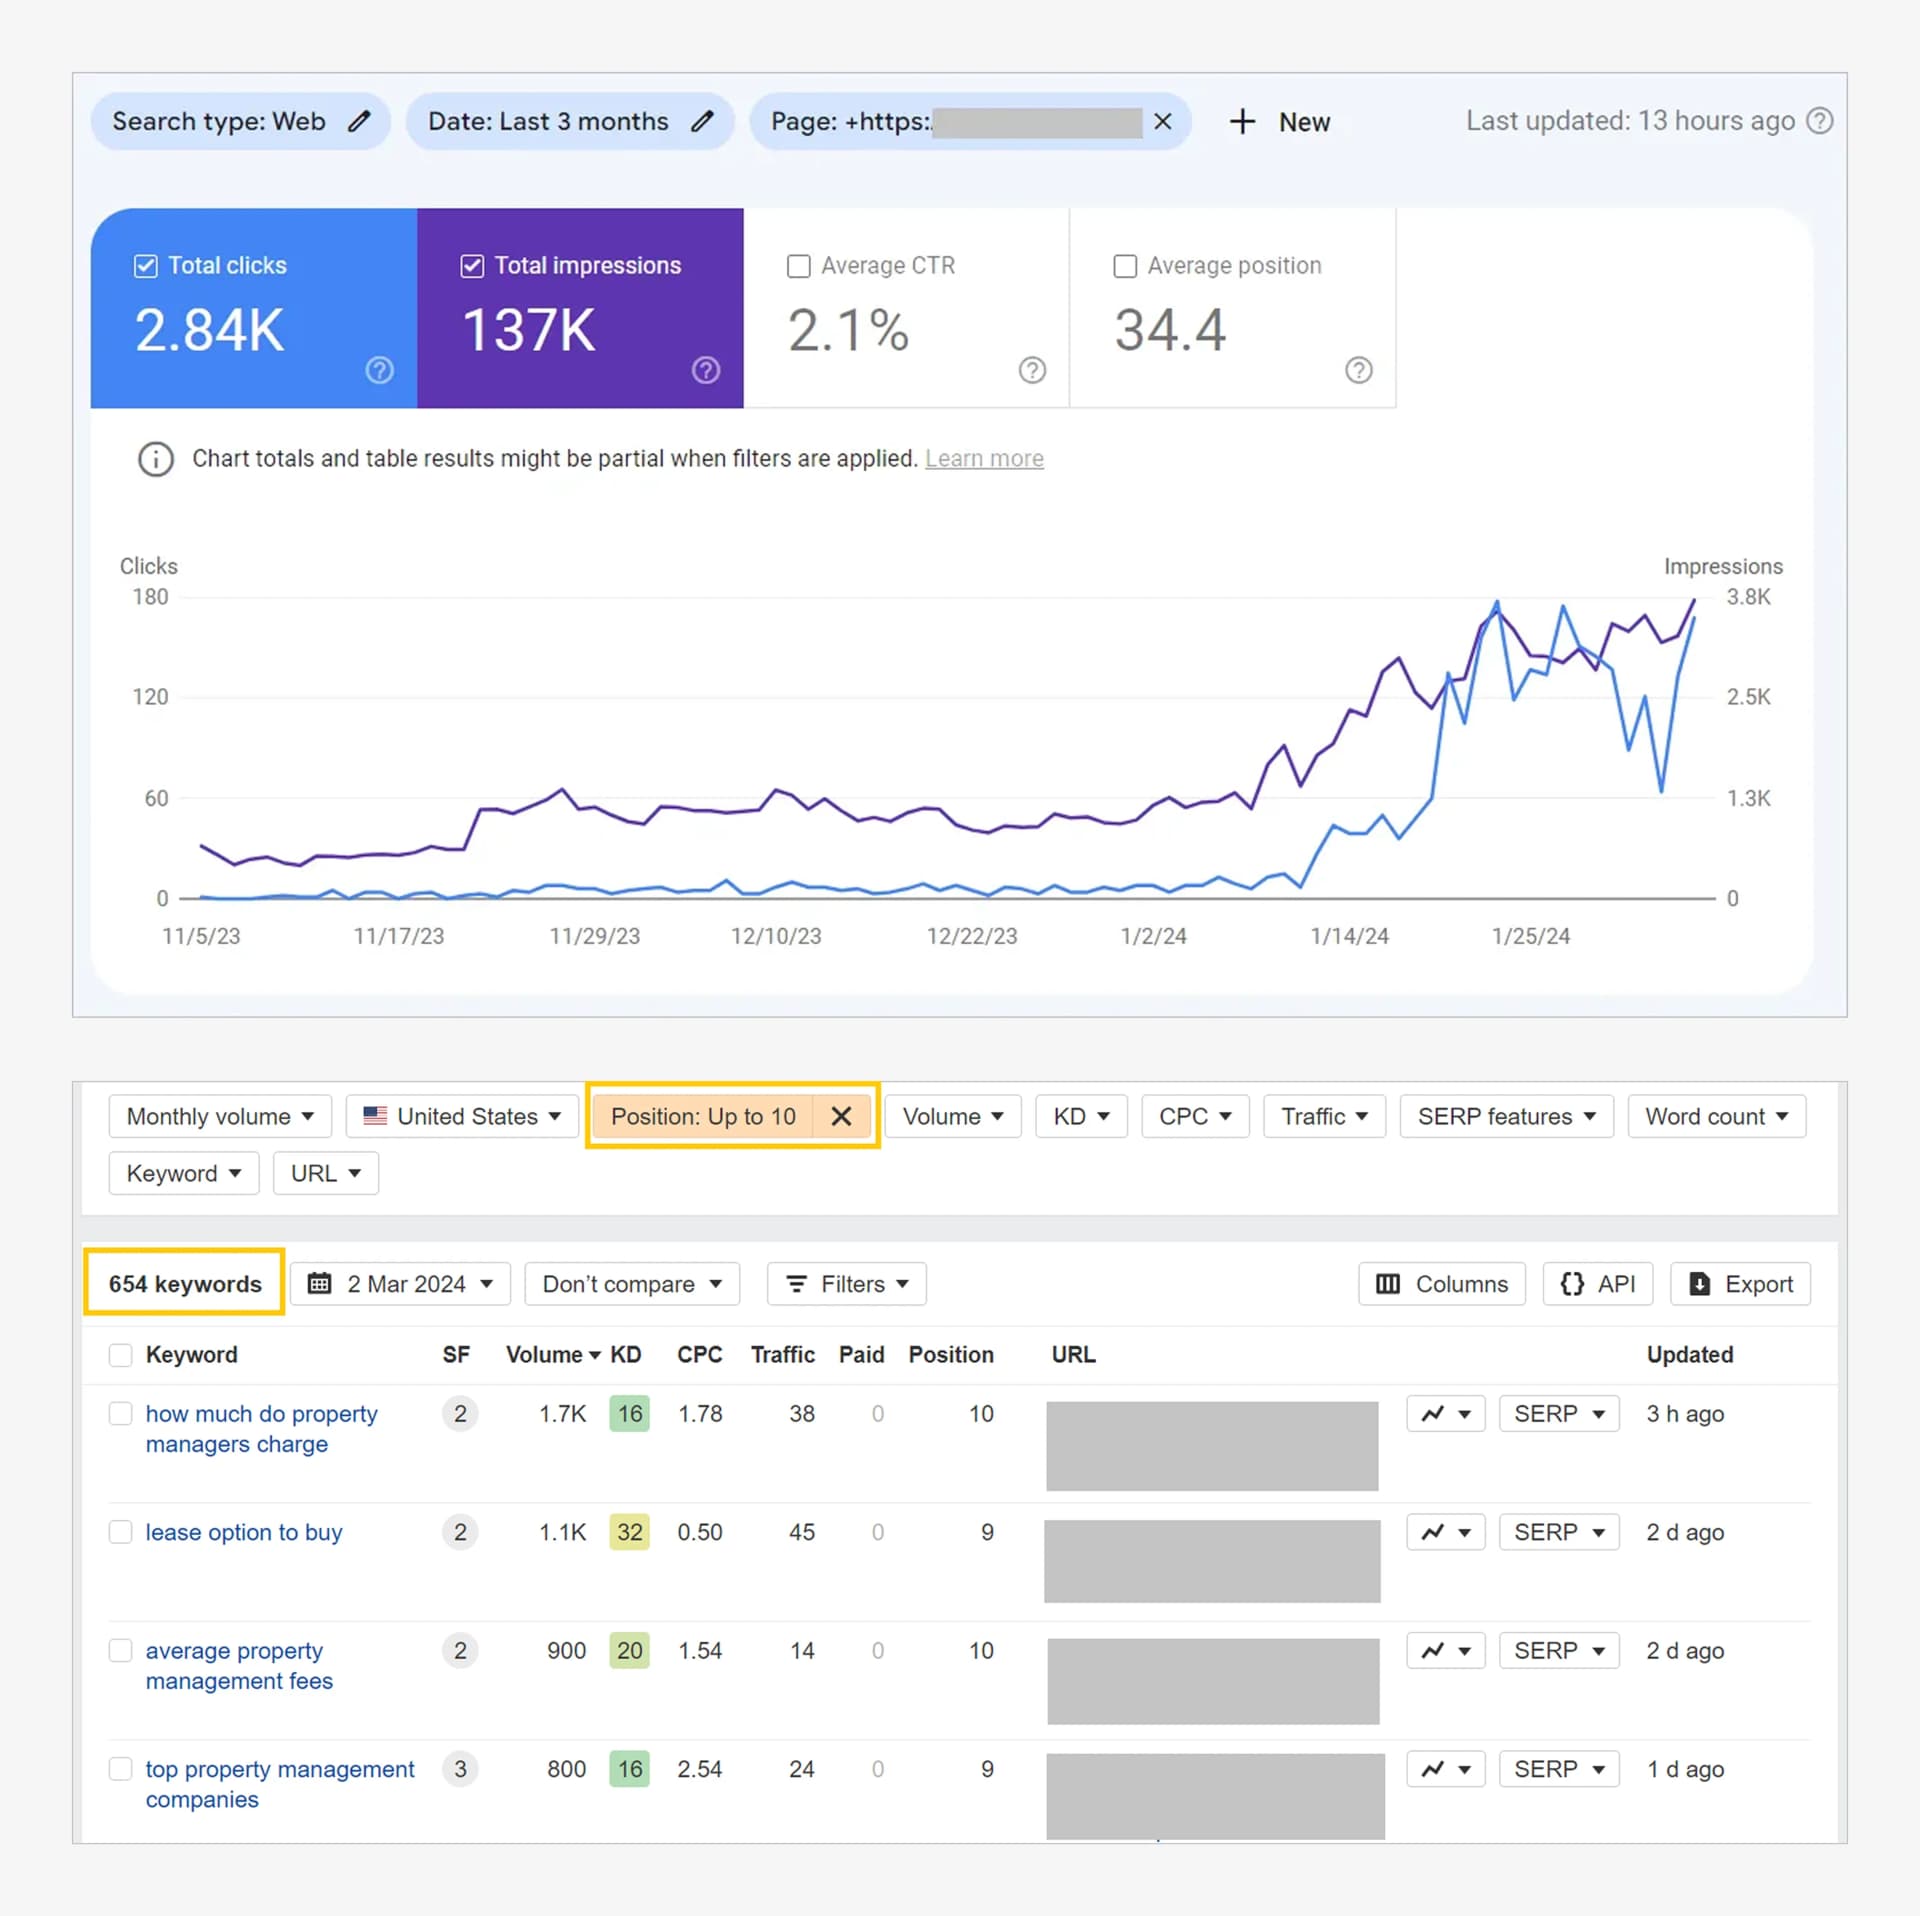Uncheck the Total impressions checkbox
This screenshot has width=1920, height=1916.
pyautogui.click(x=472, y=266)
